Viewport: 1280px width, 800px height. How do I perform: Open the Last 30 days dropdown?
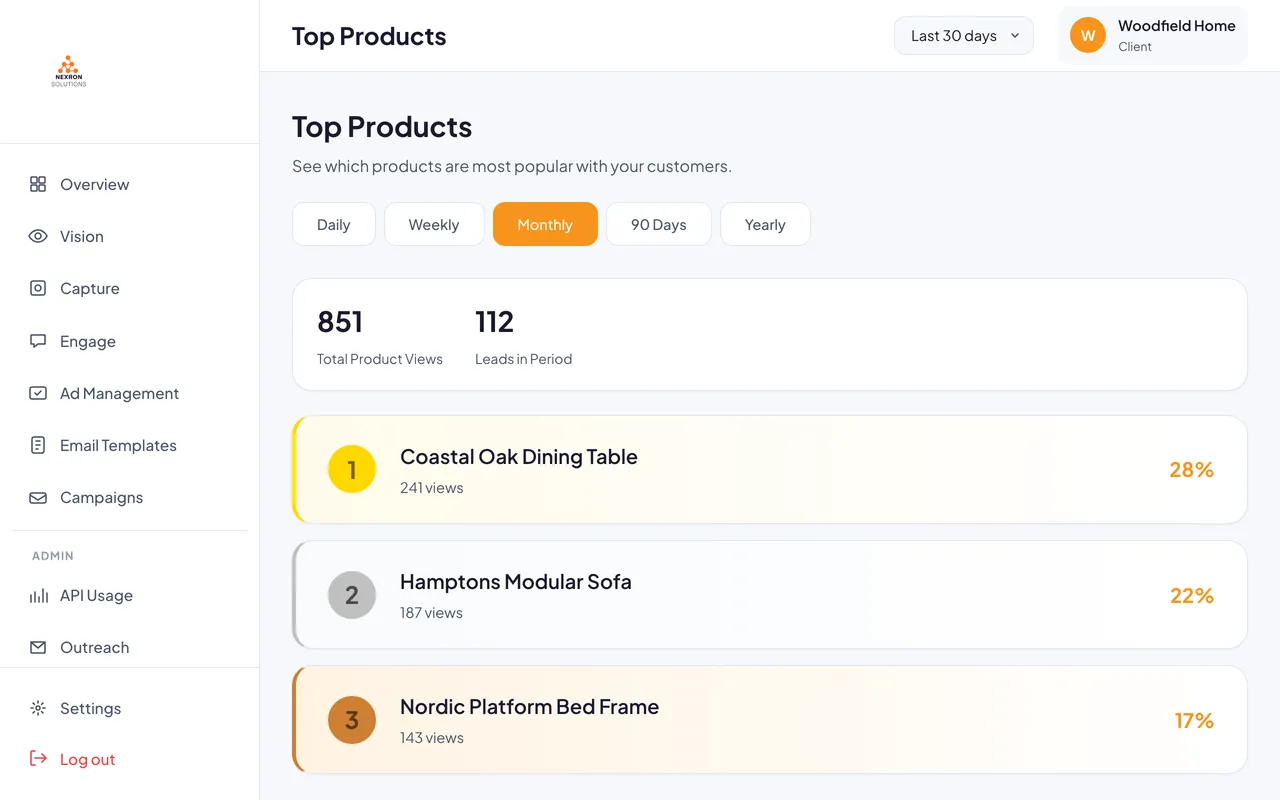964,36
